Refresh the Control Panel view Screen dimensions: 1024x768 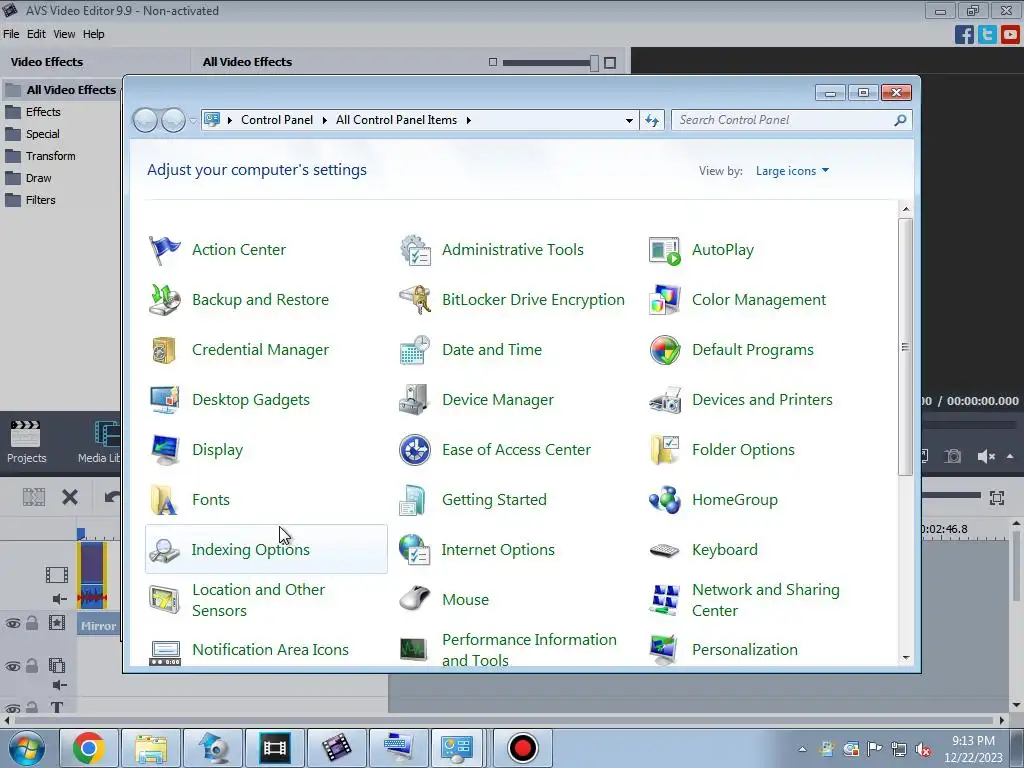tap(652, 120)
